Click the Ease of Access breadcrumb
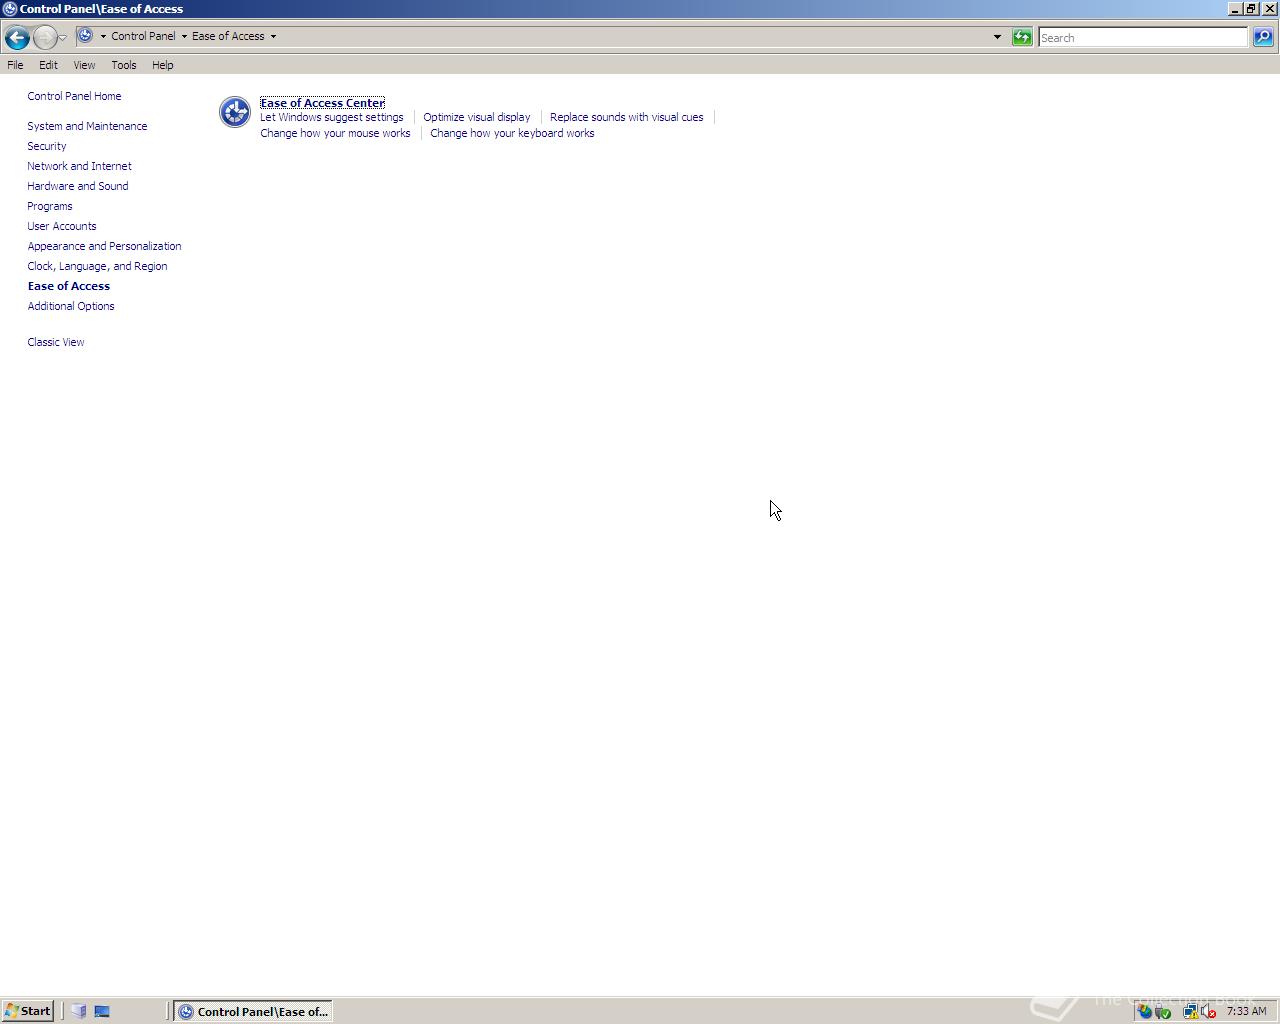This screenshot has height=1024, width=1280. tap(228, 36)
